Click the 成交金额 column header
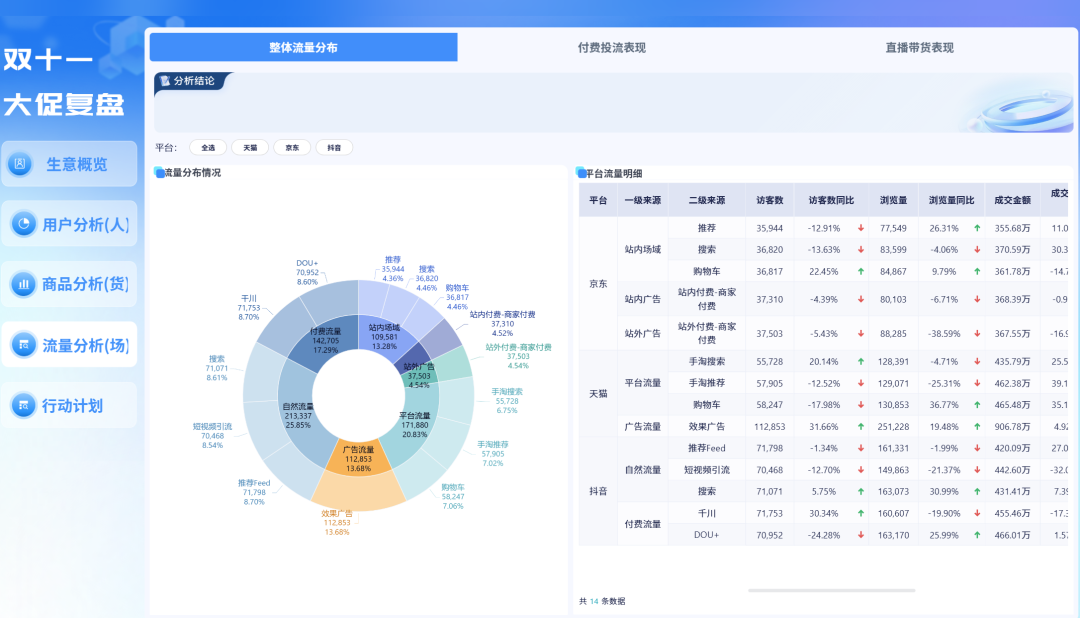 click(1012, 200)
